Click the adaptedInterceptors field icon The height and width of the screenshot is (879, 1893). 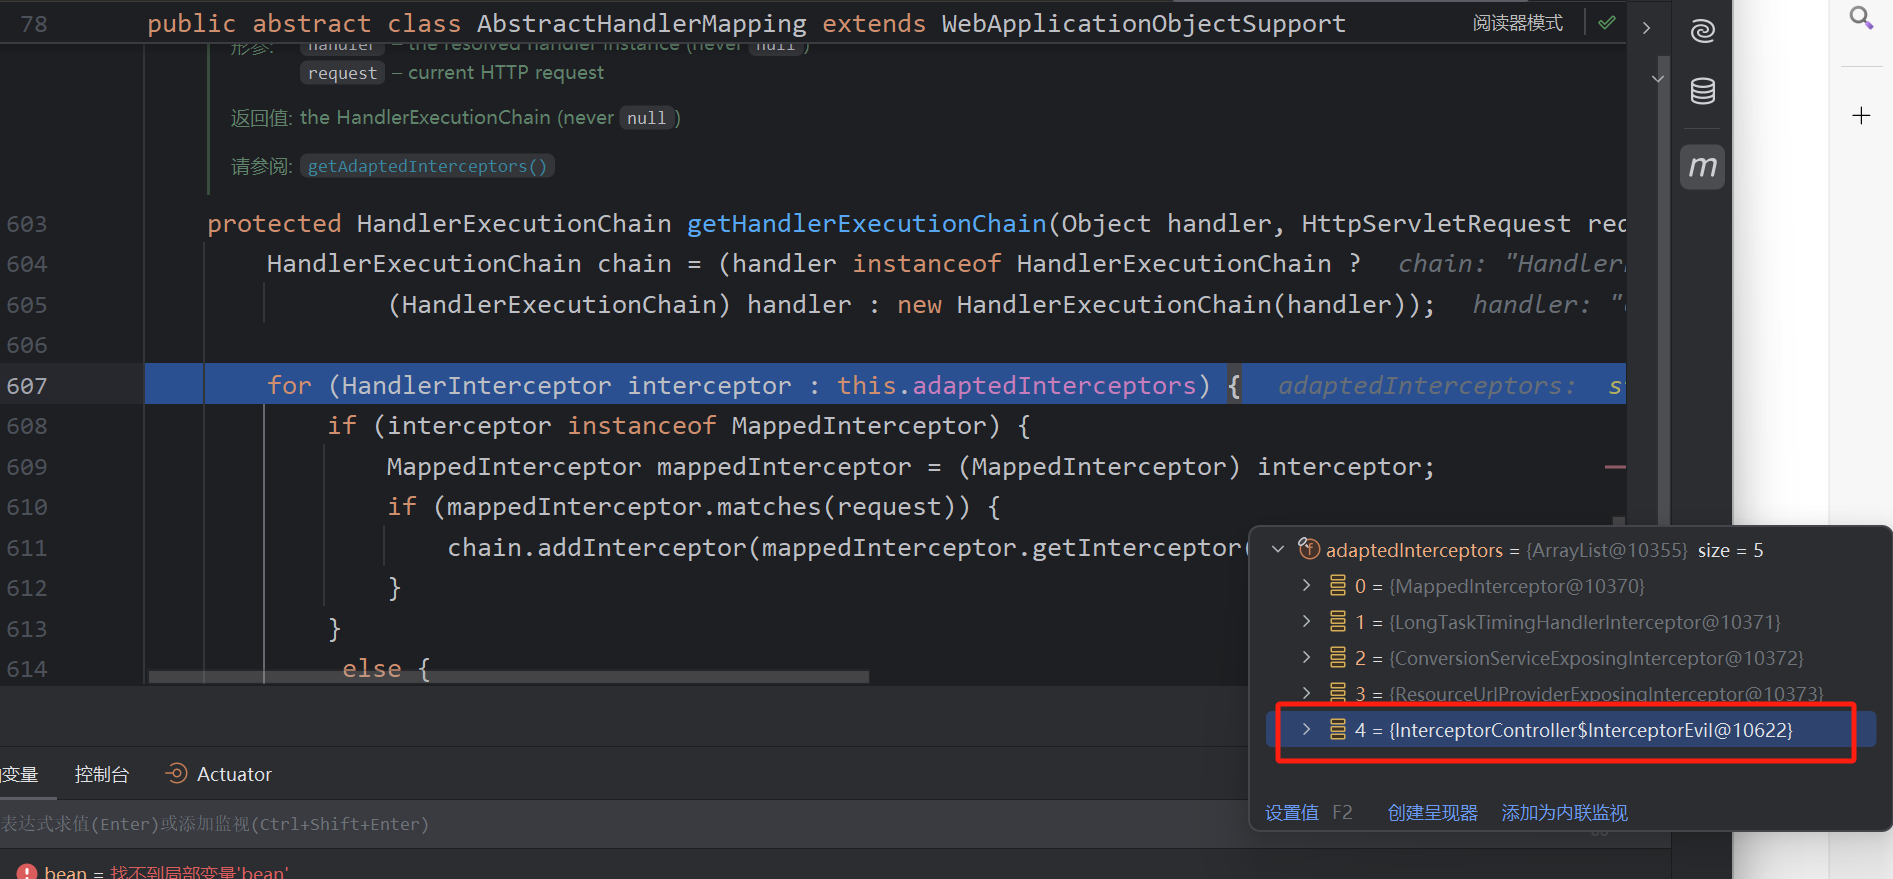click(1309, 548)
